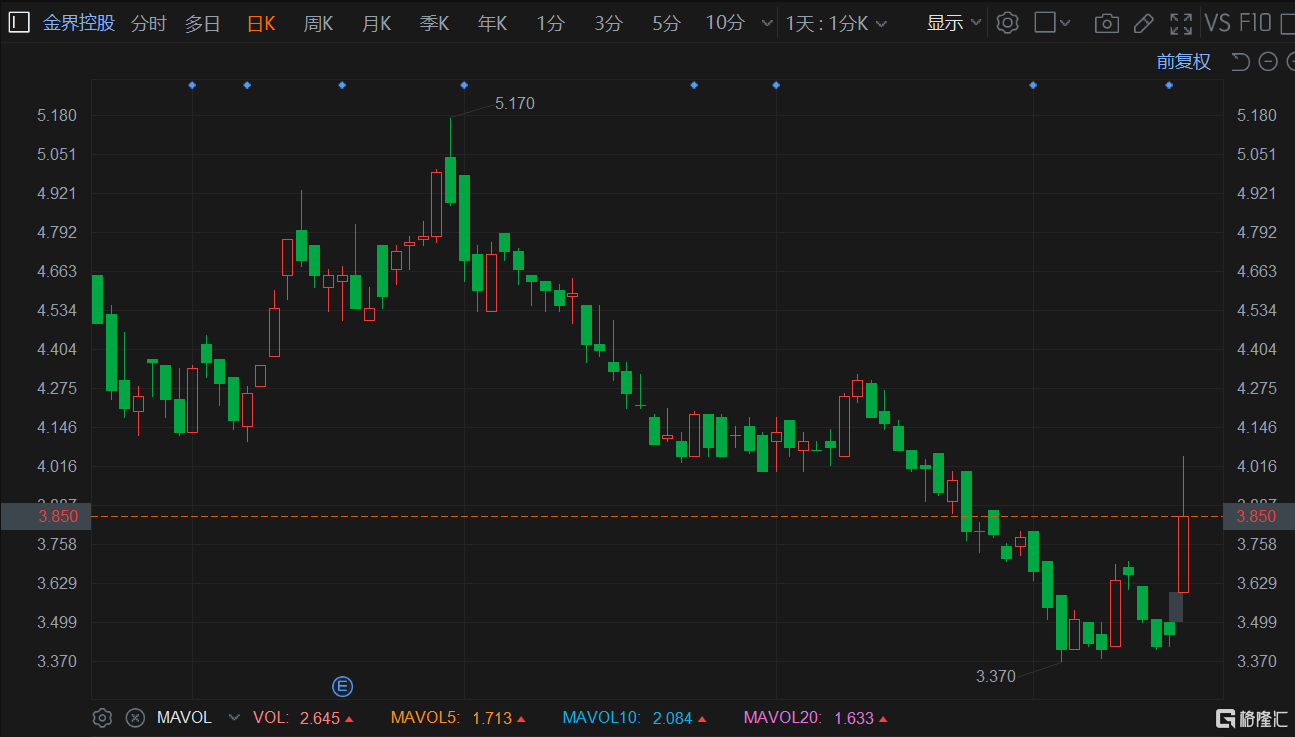The height and width of the screenshot is (737, 1295).
Task: Select the 年K yearly tab
Action: [x=493, y=23]
